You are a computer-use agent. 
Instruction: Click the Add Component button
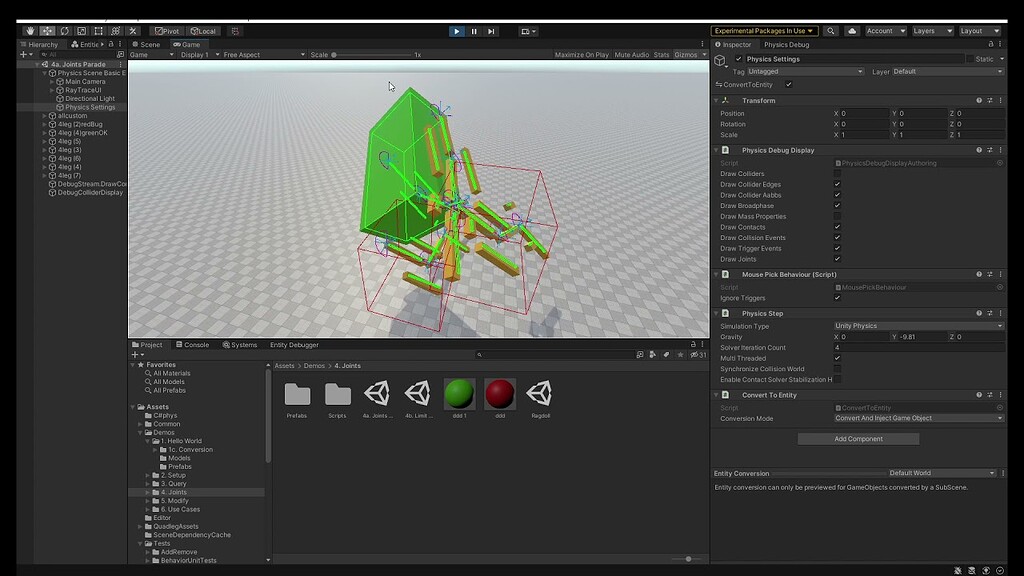pyautogui.click(x=857, y=438)
